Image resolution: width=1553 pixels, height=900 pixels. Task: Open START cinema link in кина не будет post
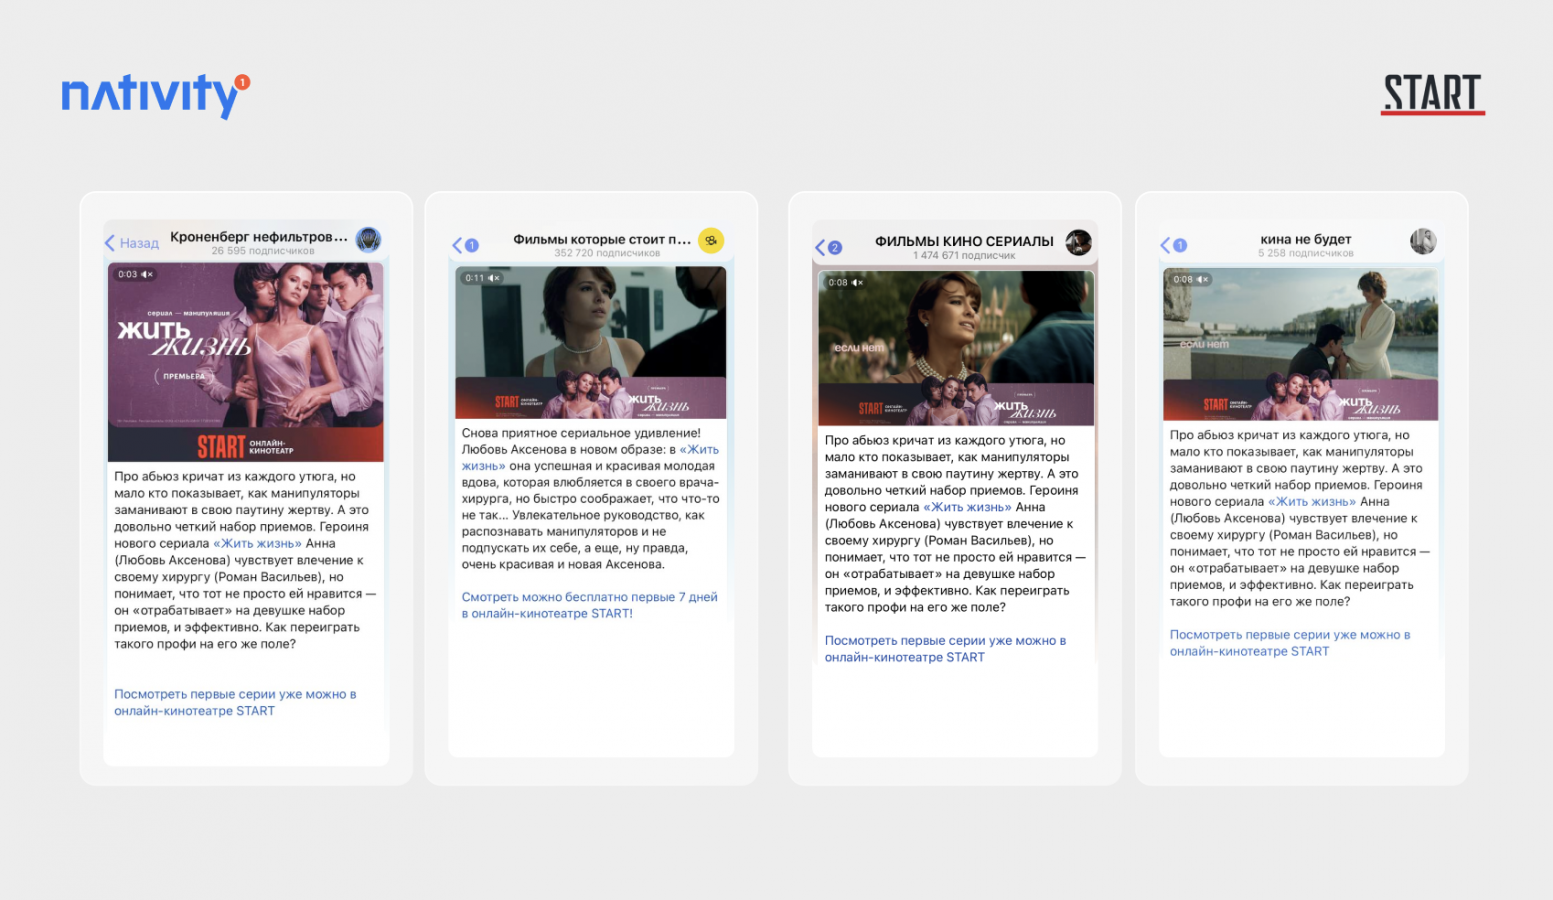[1290, 643]
